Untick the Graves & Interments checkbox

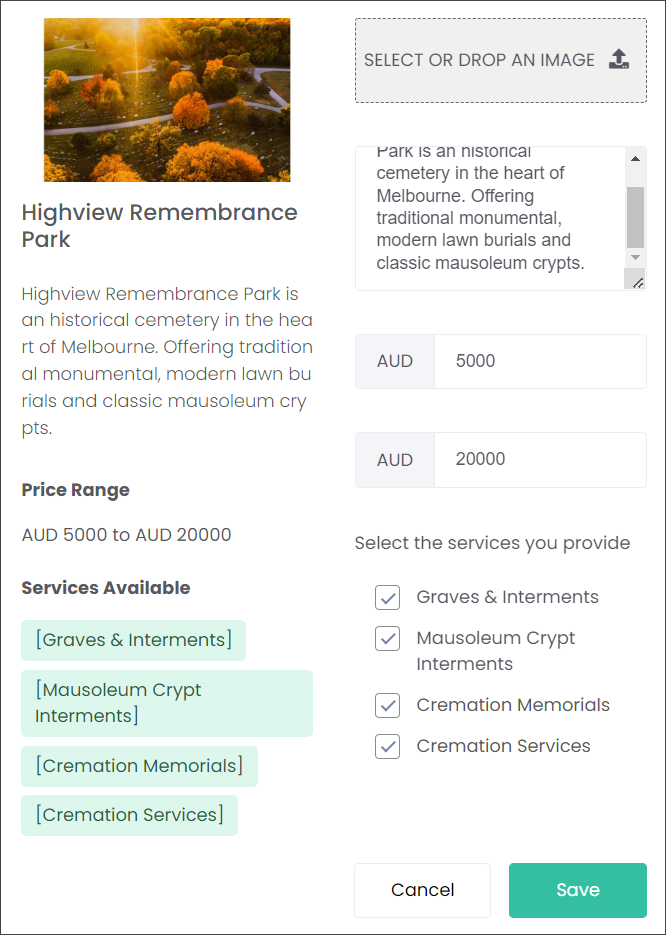tap(388, 597)
